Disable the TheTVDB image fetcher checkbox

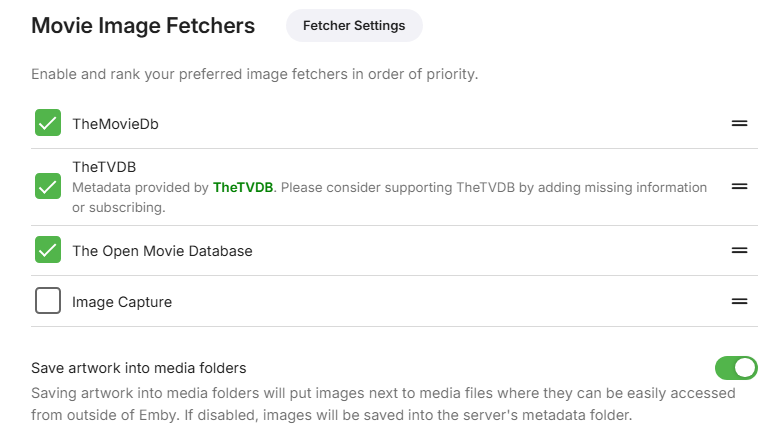[x=48, y=186]
